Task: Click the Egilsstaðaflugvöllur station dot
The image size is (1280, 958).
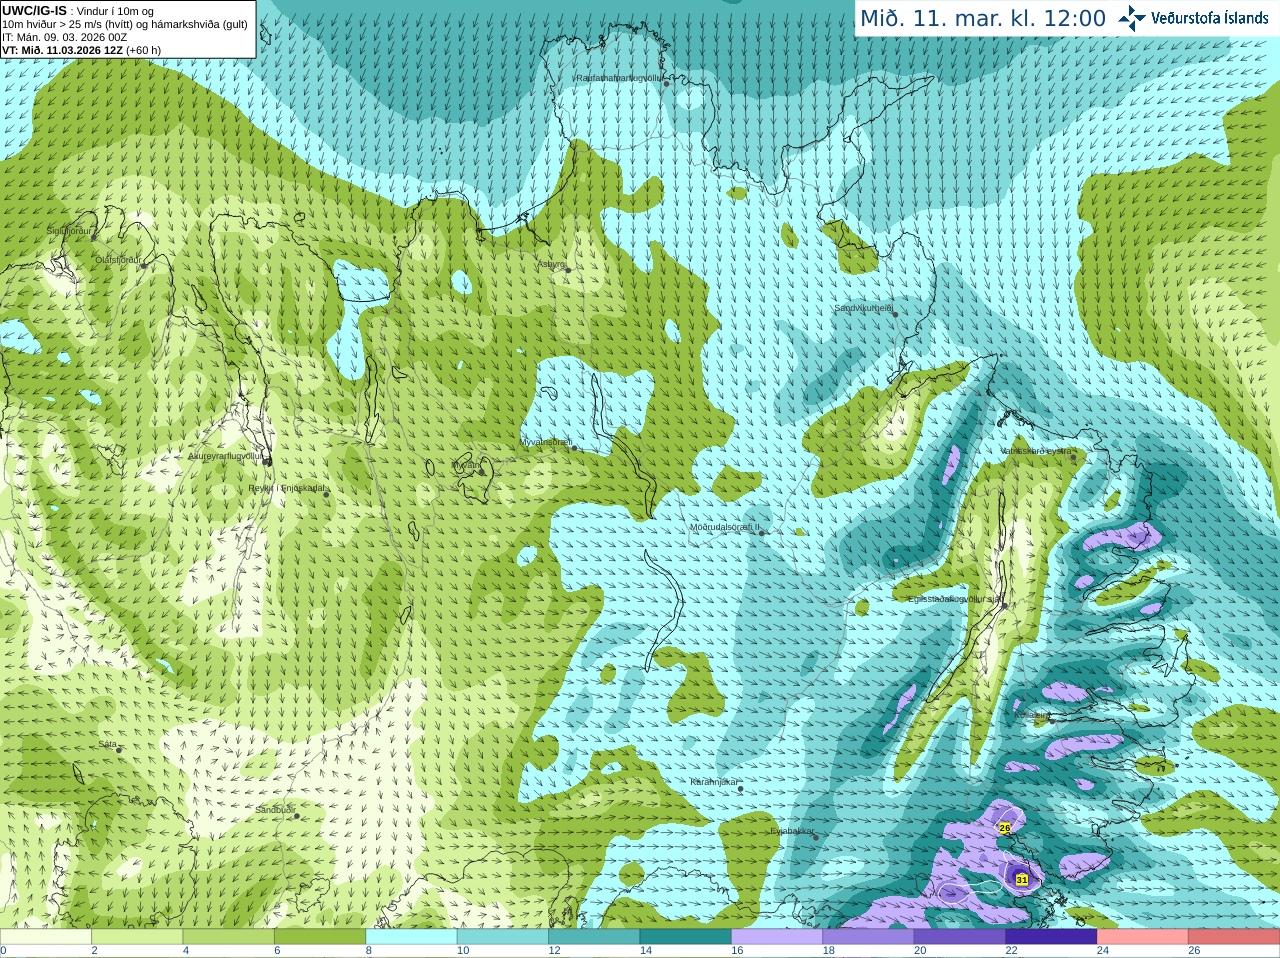Action: (x=1004, y=604)
